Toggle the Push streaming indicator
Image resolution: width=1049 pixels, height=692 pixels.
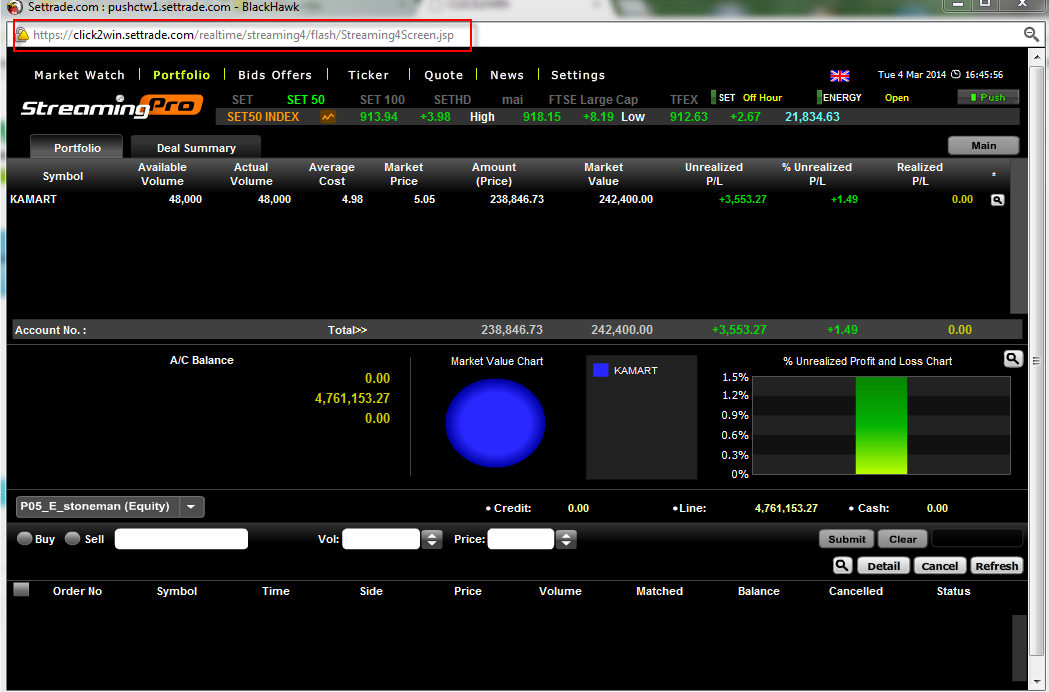[988, 98]
